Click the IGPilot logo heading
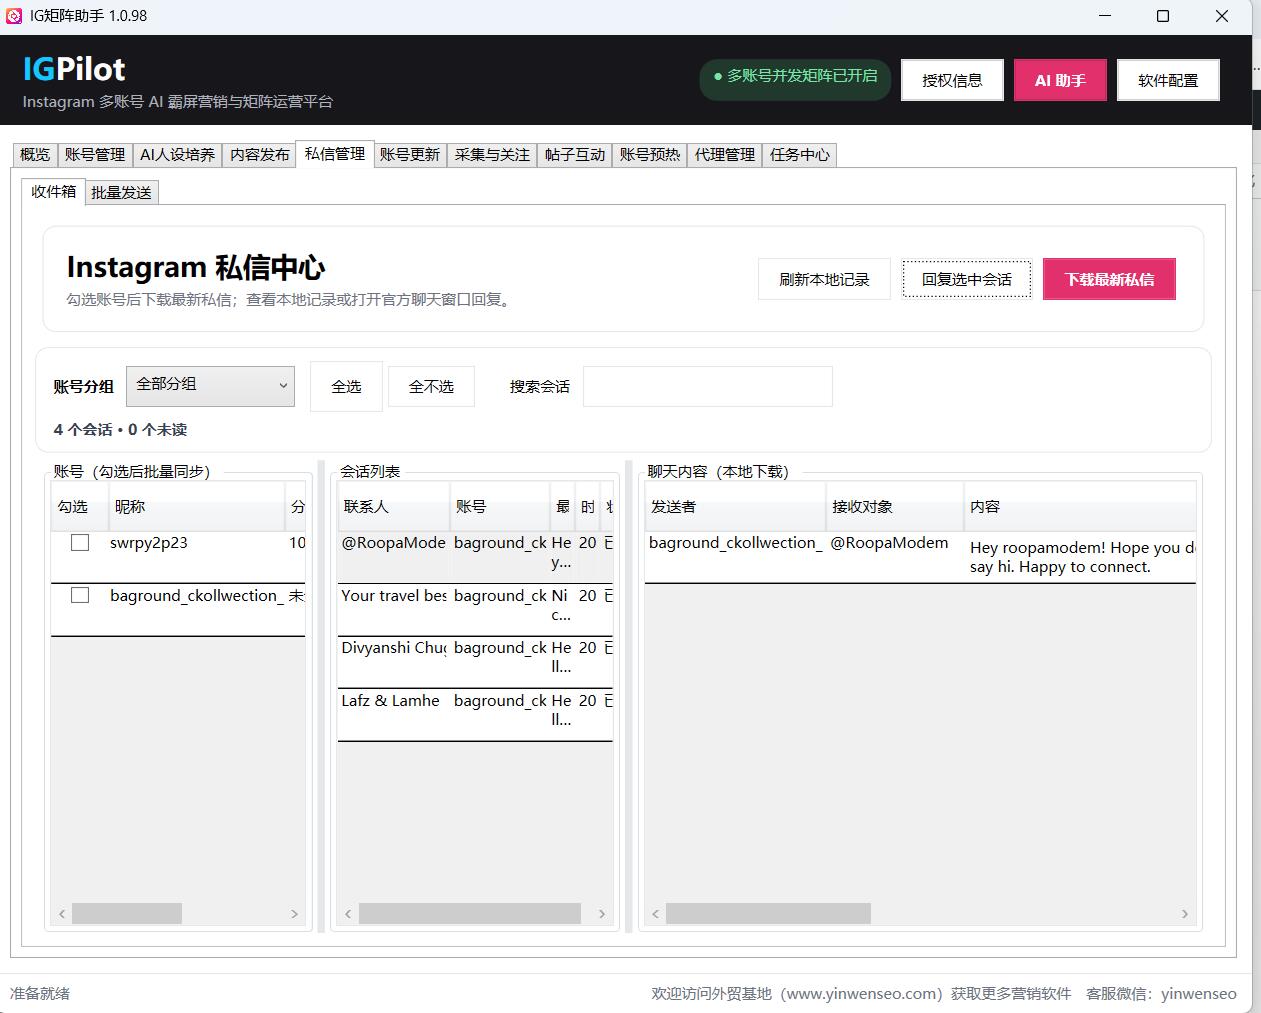This screenshot has height=1013, width=1261. pyautogui.click(x=74, y=69)
